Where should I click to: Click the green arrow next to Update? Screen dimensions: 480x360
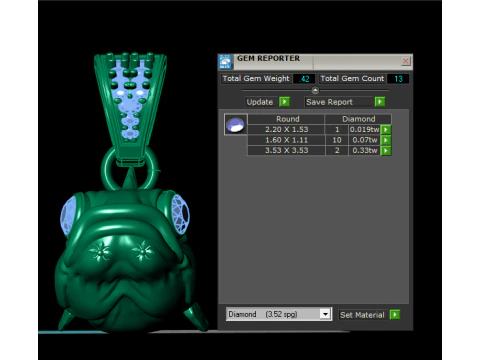tap(284, 102)
